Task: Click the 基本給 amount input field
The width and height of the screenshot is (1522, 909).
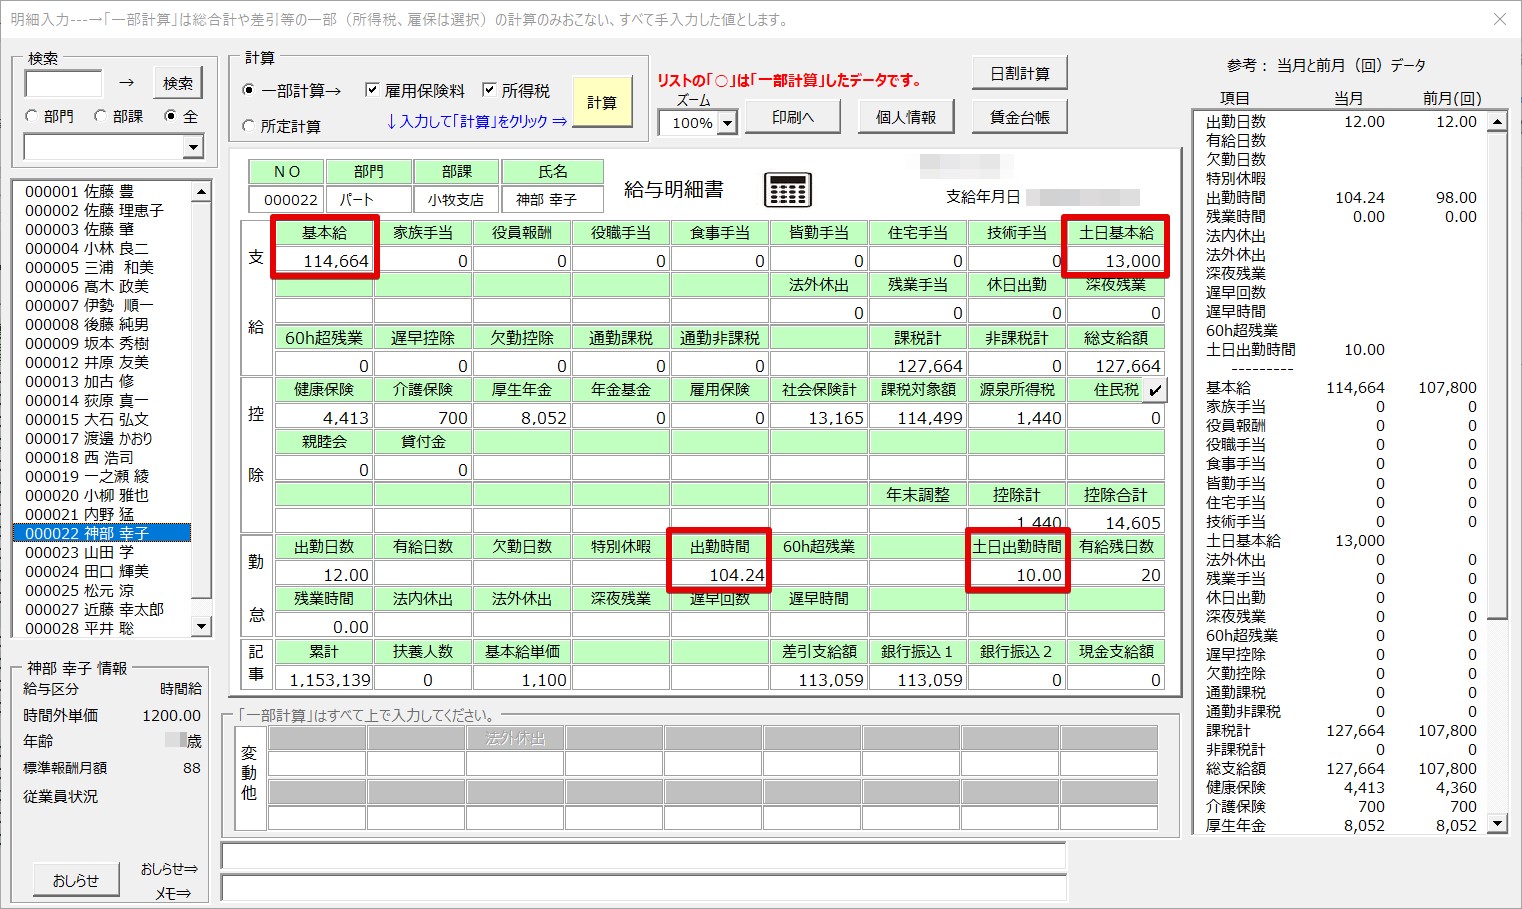Action: (x=324, y=261)
